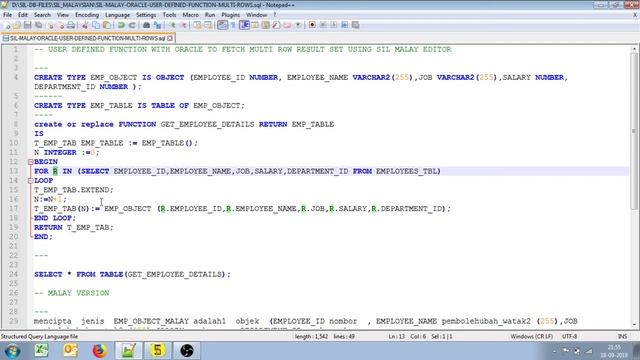The width and height of the screenshot is (640, 360).
Task: Toggle Show All Characters icon
Action: [x=233, y=25]
